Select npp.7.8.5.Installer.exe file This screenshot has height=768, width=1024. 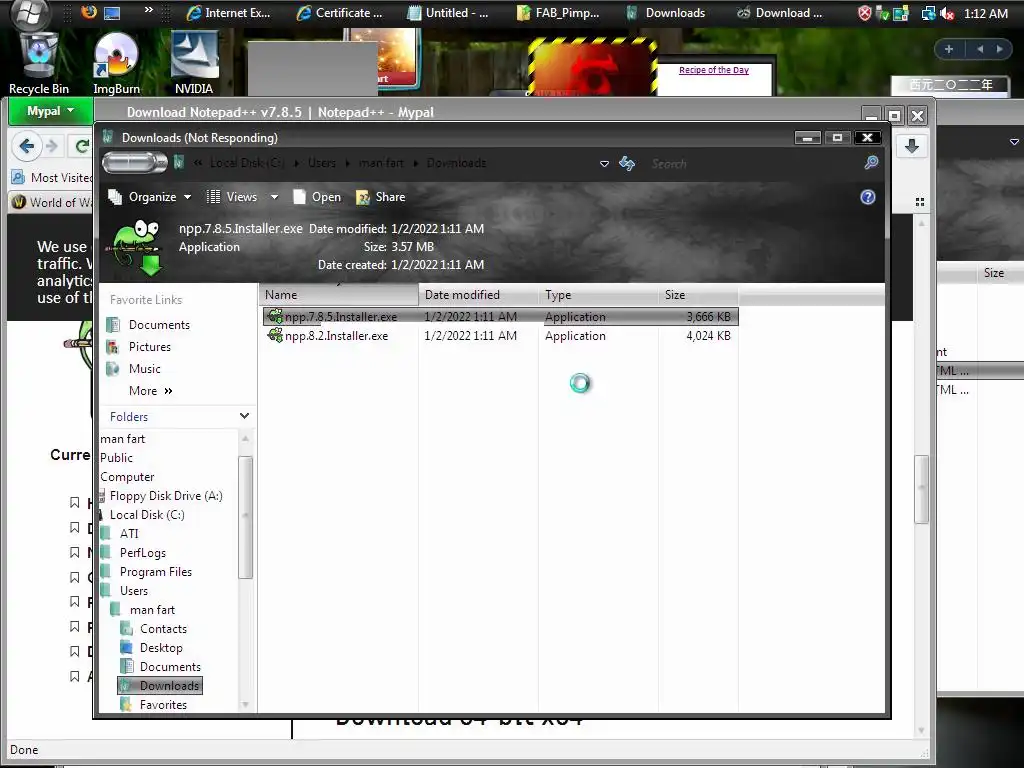click(500, 317)
